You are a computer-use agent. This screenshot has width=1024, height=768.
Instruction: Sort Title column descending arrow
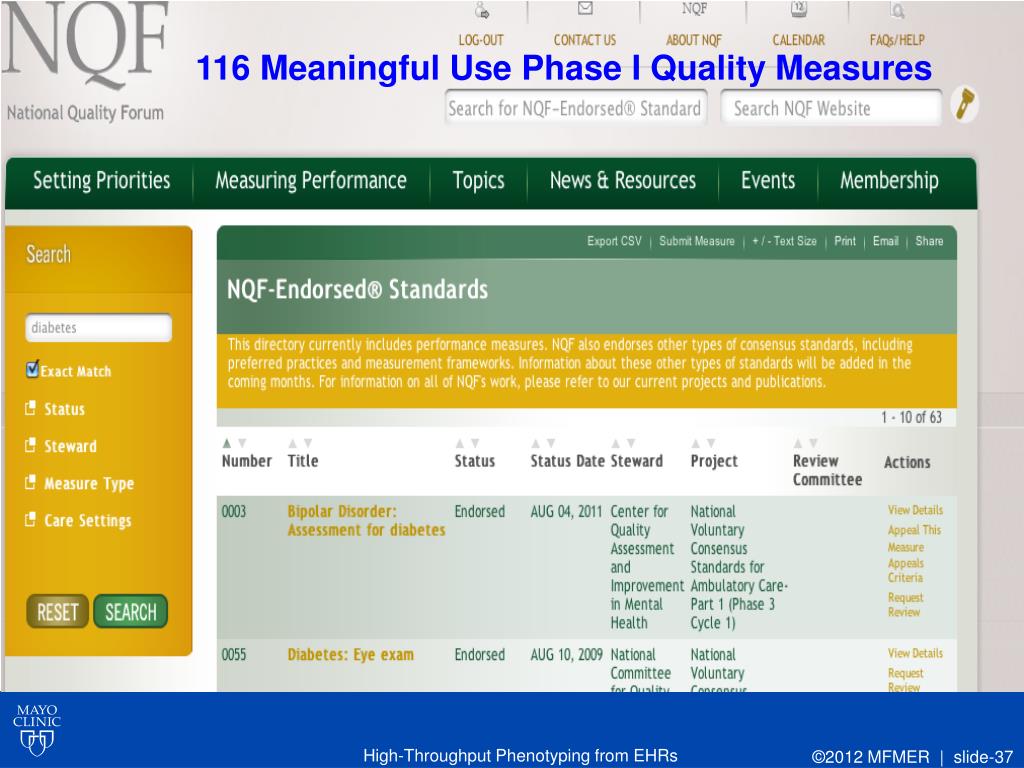coord(308,443)
